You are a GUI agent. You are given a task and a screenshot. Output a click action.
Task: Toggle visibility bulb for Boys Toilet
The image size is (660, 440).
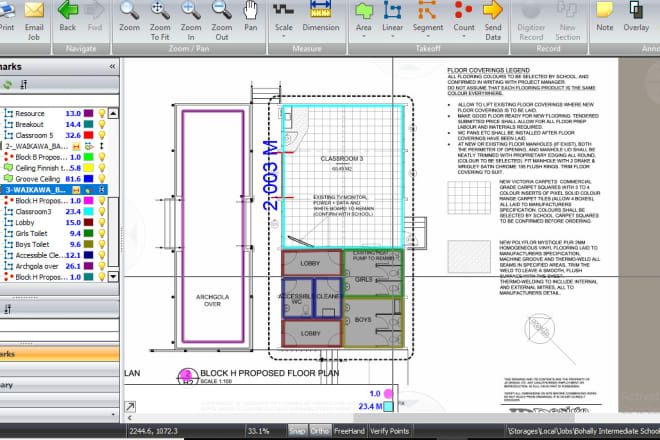[x=101, y=244]
